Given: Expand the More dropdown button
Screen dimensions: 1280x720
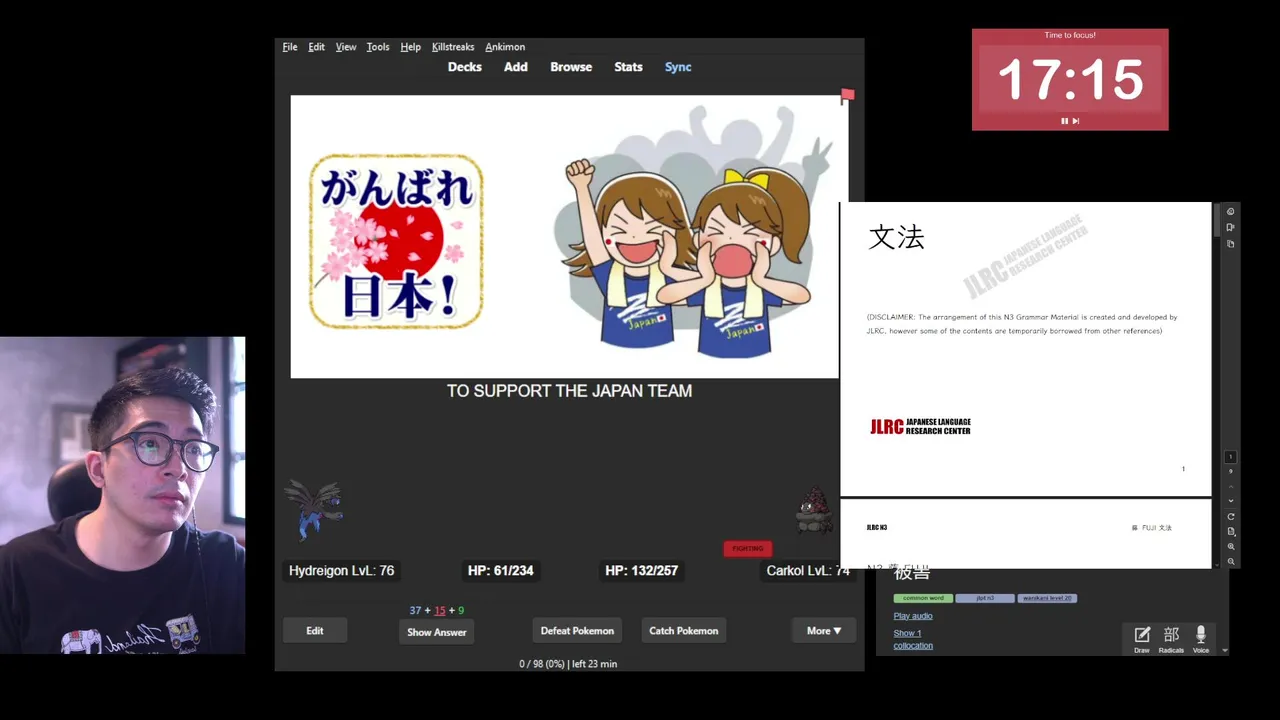Looking at the screenshot, I should click(x=824, y=631).
